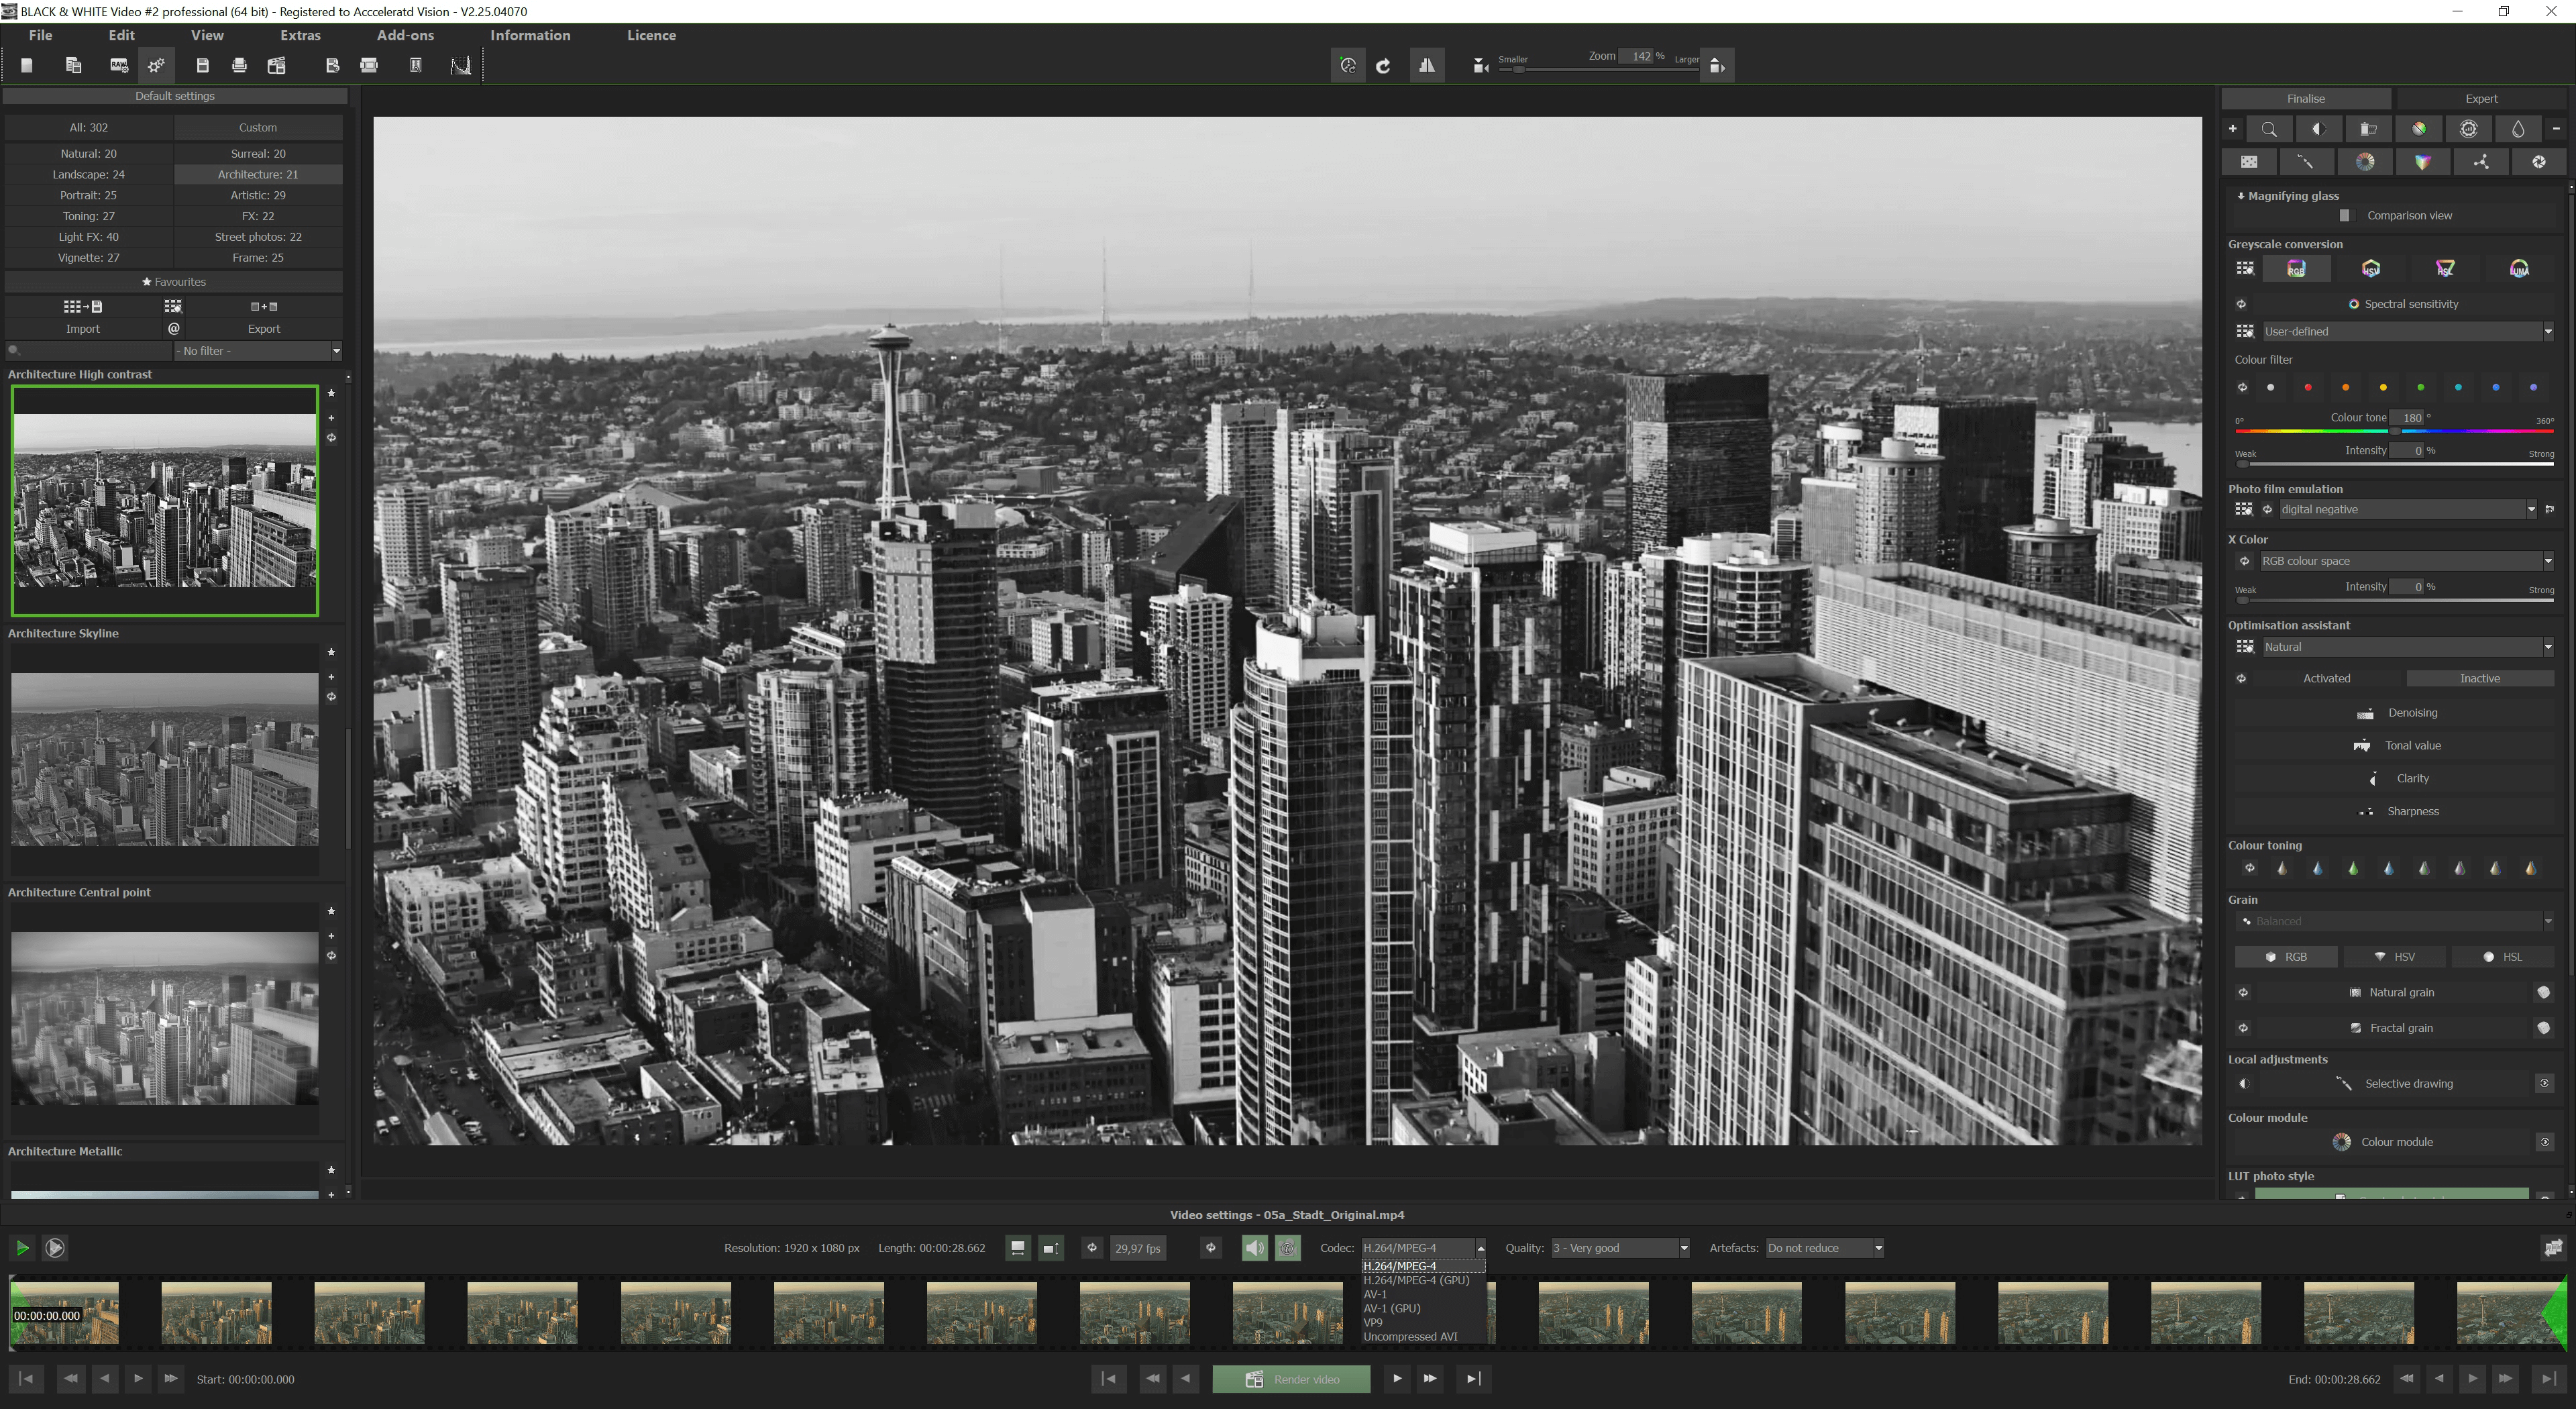Open the Quality dropdown showing Very good
The width and height of the screenshot is (2576, 1409).
[x=1682, y=1247]
